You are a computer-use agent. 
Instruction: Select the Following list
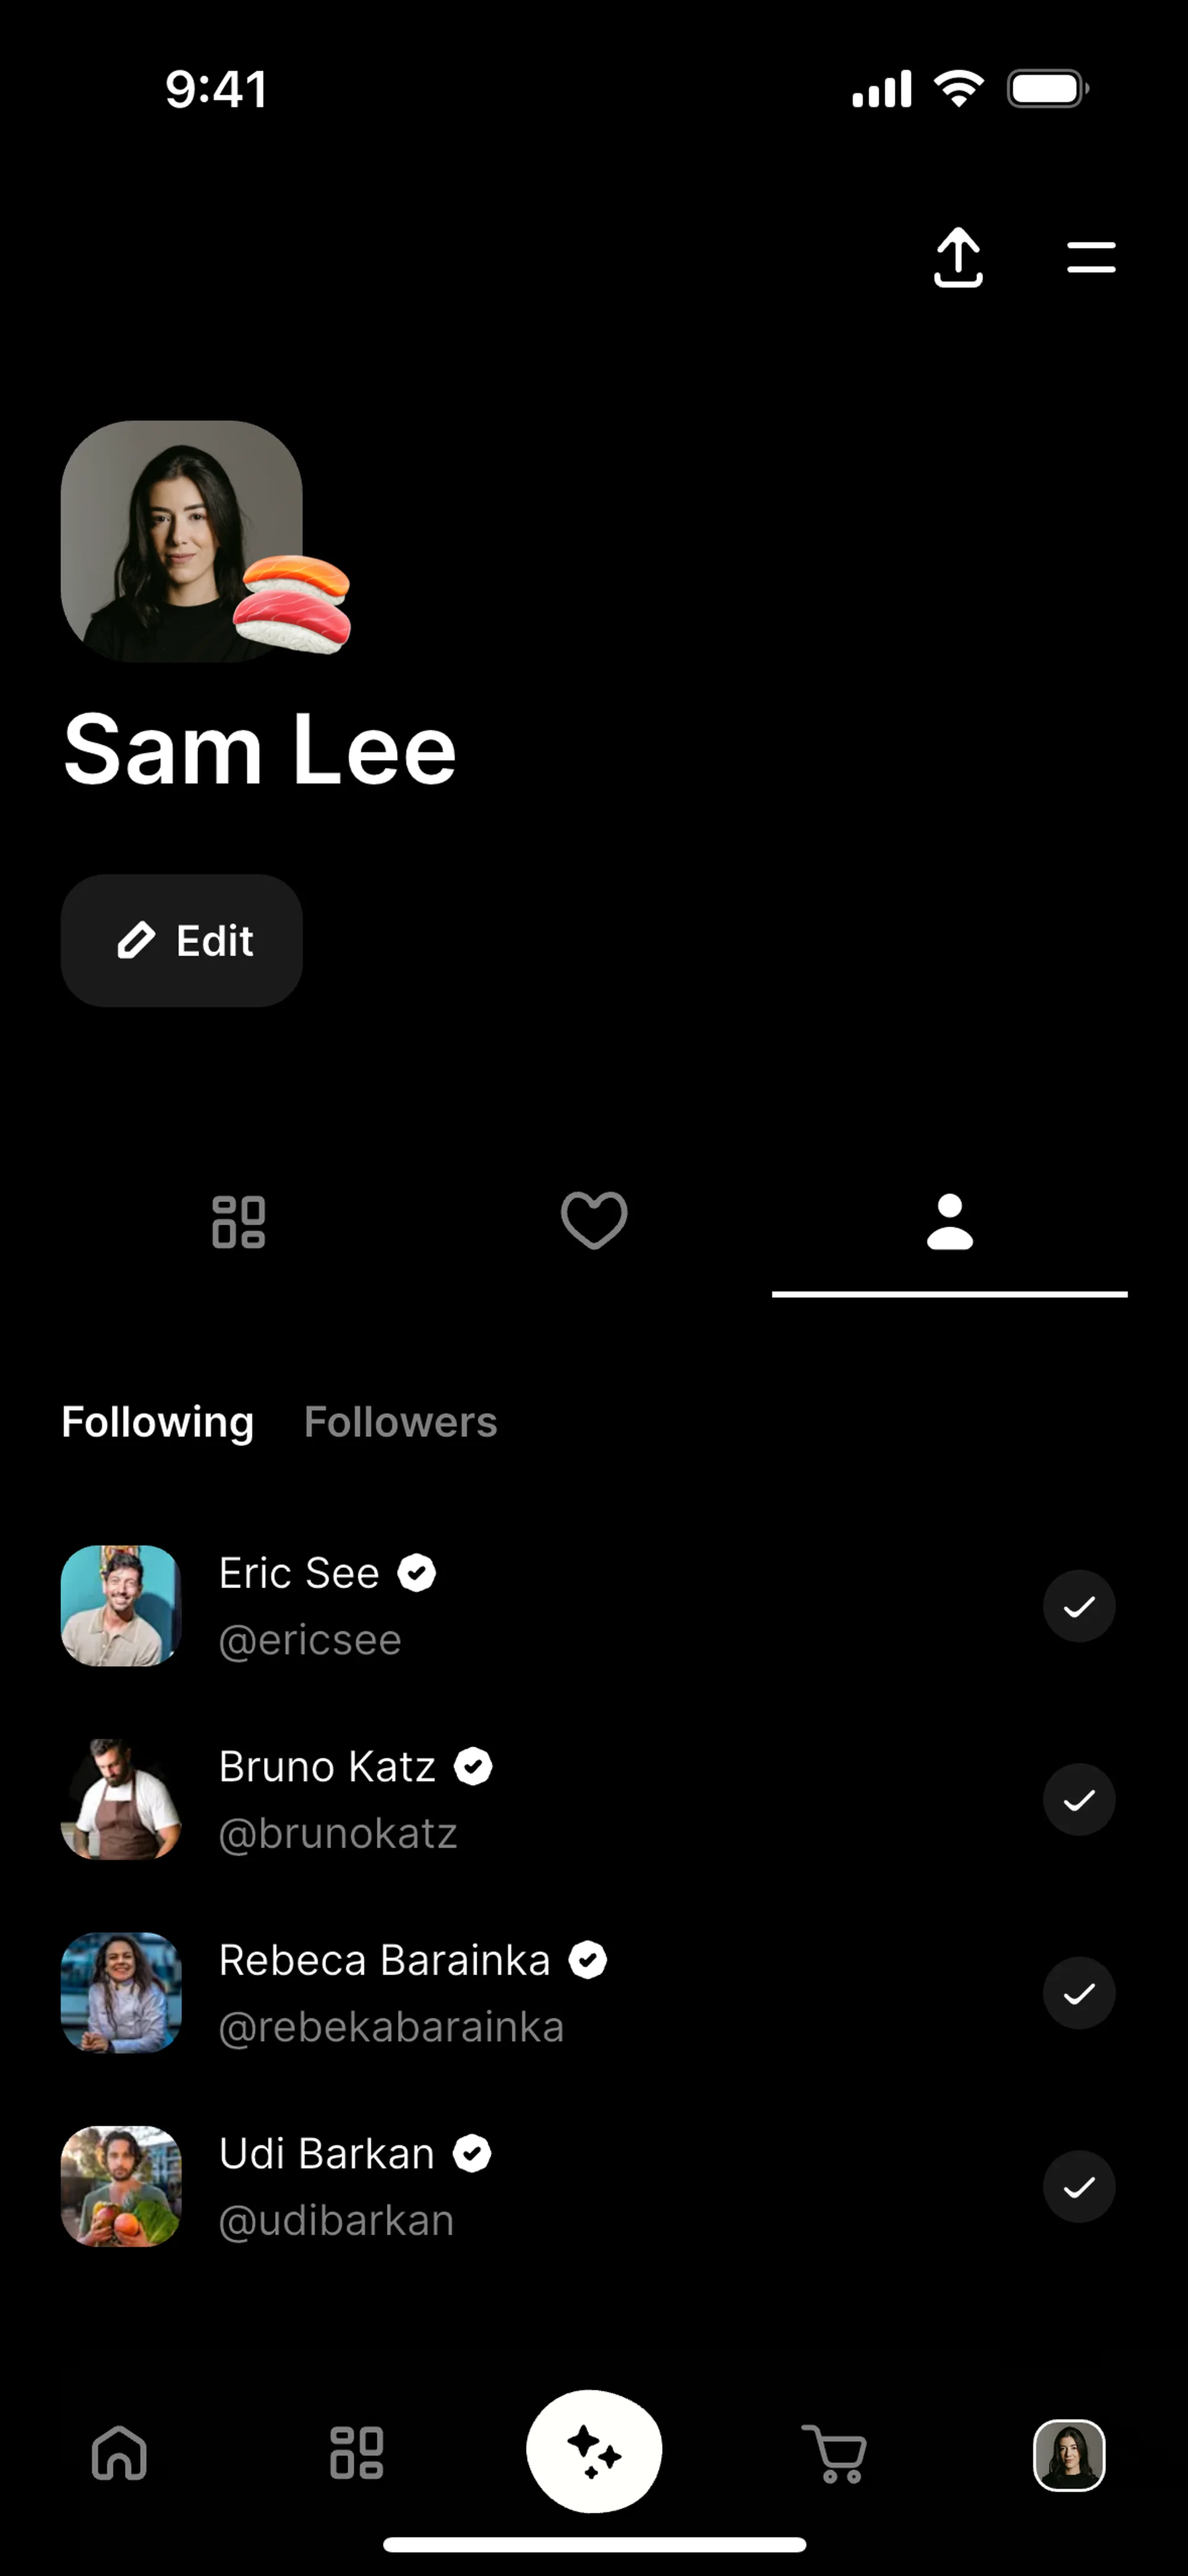pyautogui.click(x=158, y=1422)
